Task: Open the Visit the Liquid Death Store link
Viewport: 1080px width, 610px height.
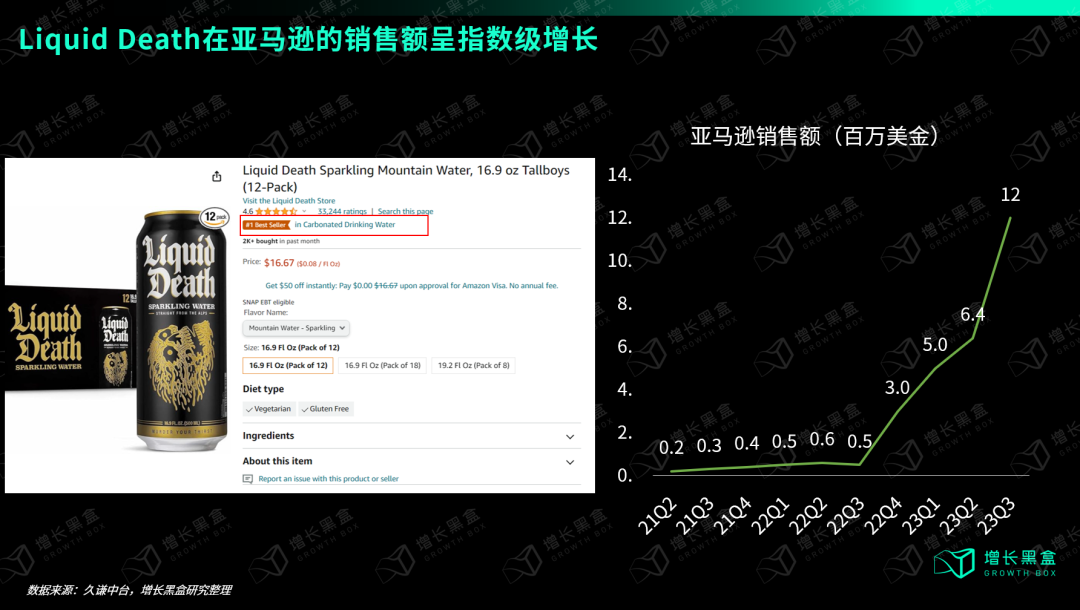Action: tap(288, 200)
